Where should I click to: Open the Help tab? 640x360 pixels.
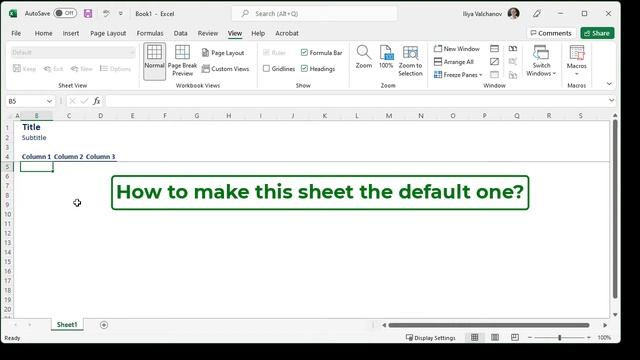click(x=258, y=33)
